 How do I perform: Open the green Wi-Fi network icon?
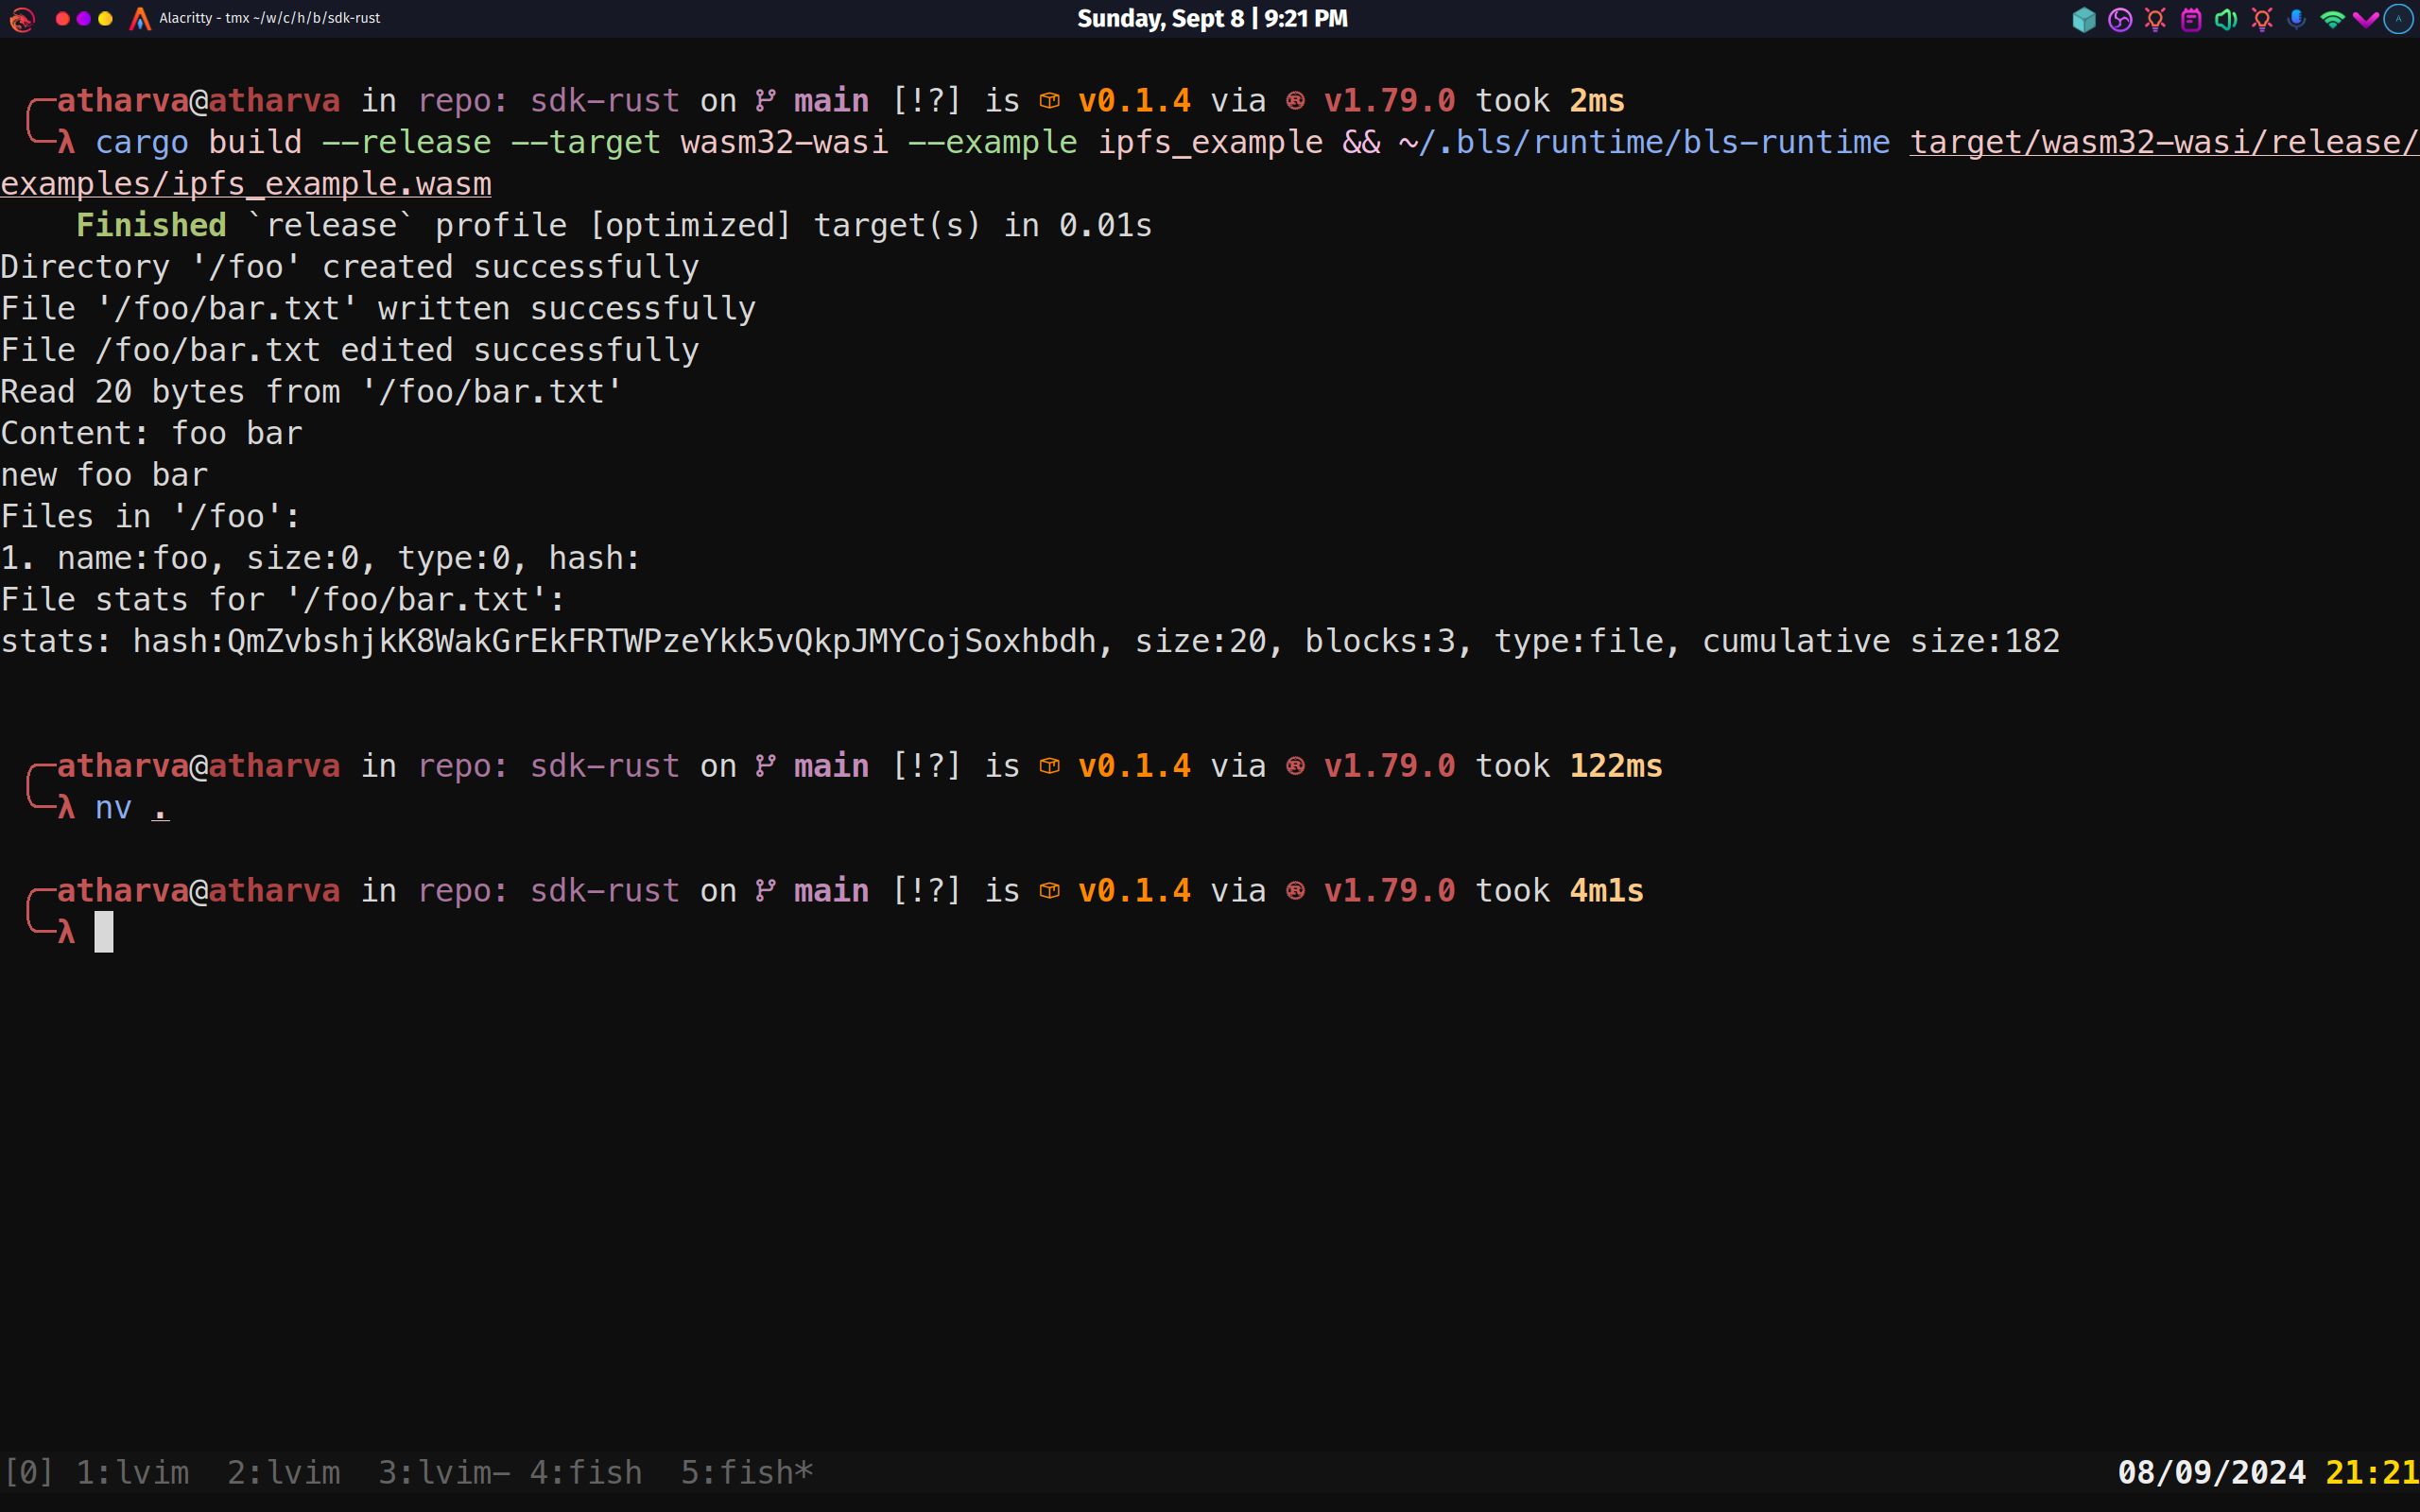click(2332, 19)
